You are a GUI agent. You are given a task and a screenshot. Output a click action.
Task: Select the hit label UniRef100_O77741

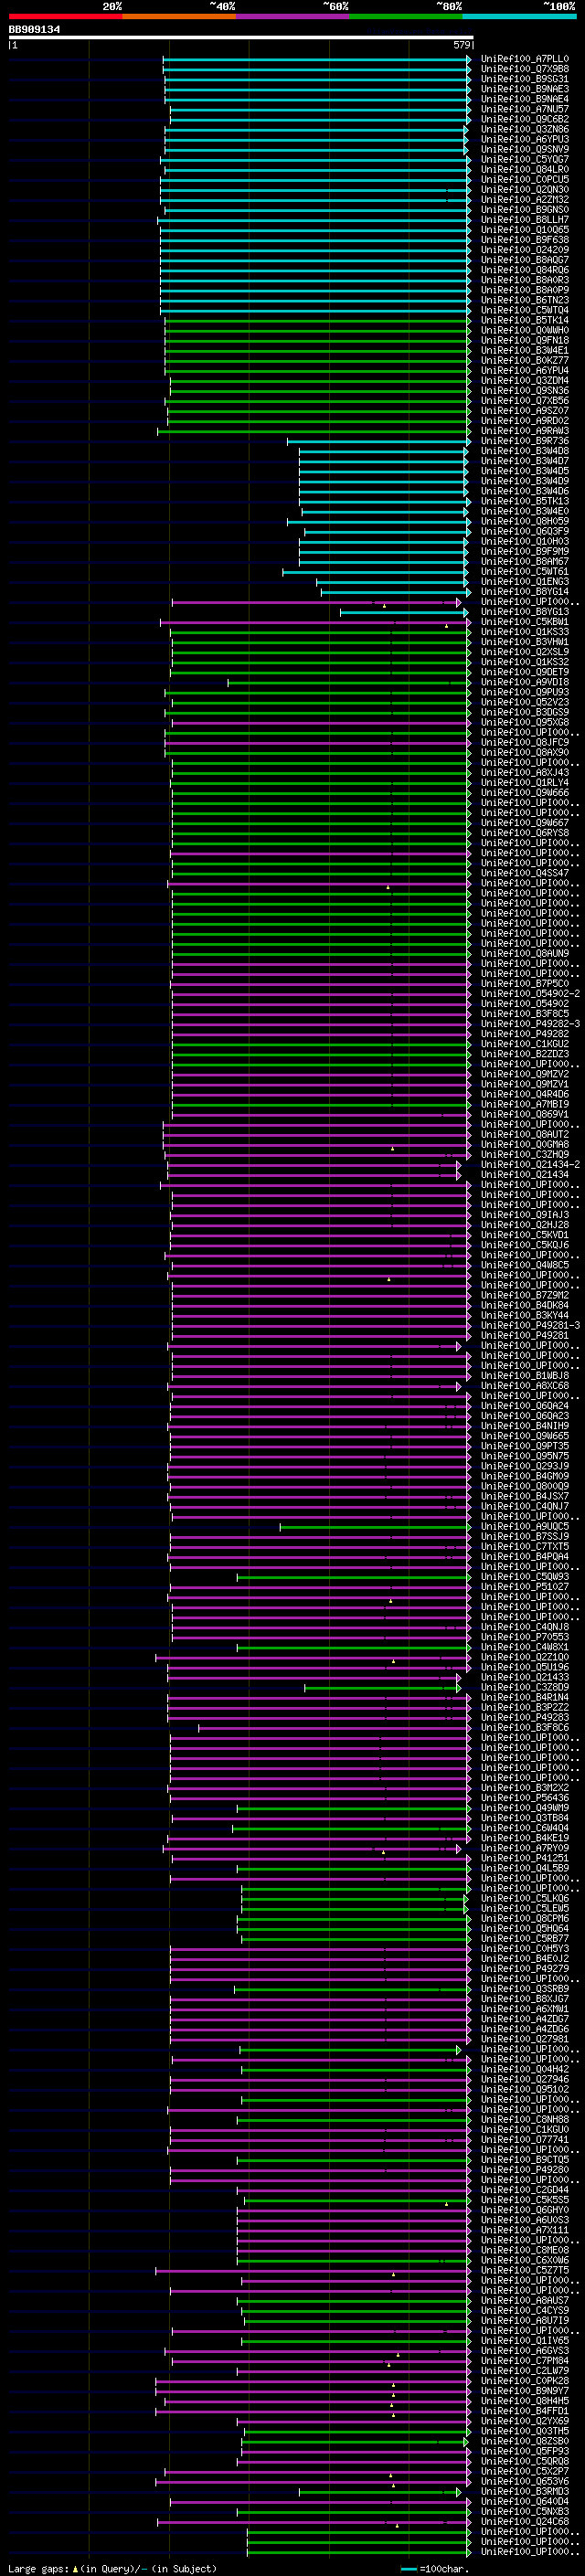(525, 2140)
